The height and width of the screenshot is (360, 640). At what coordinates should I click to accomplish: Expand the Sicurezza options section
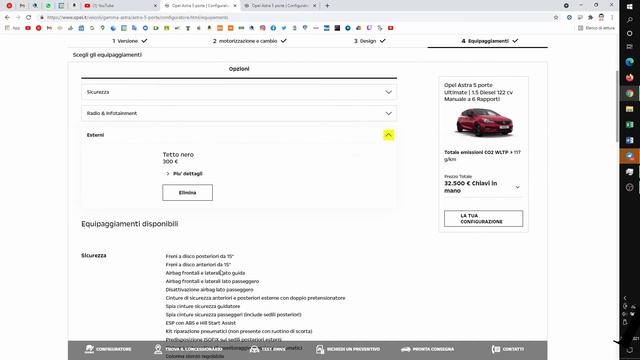point(239,92)
